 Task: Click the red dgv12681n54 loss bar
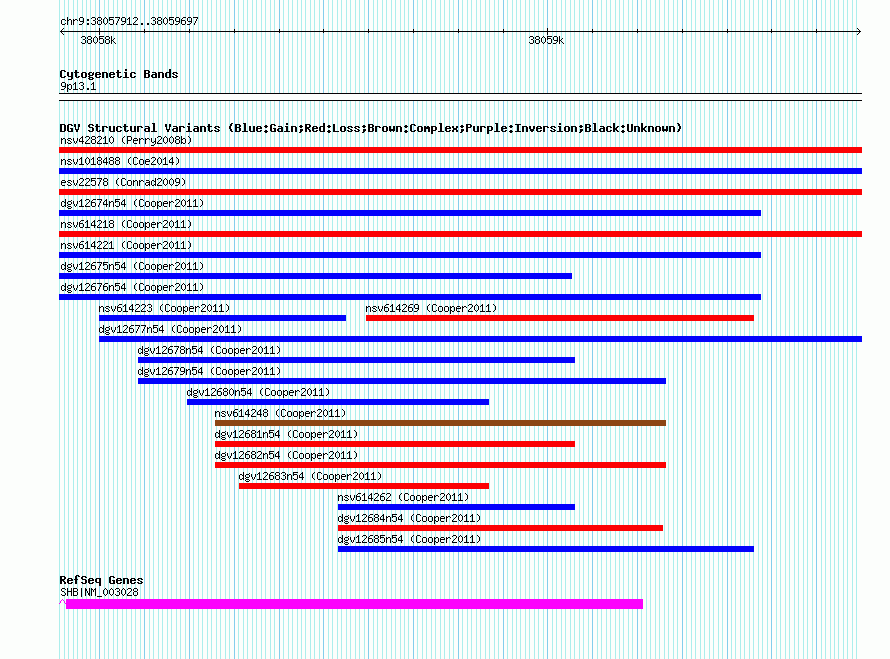pos(394,444)
